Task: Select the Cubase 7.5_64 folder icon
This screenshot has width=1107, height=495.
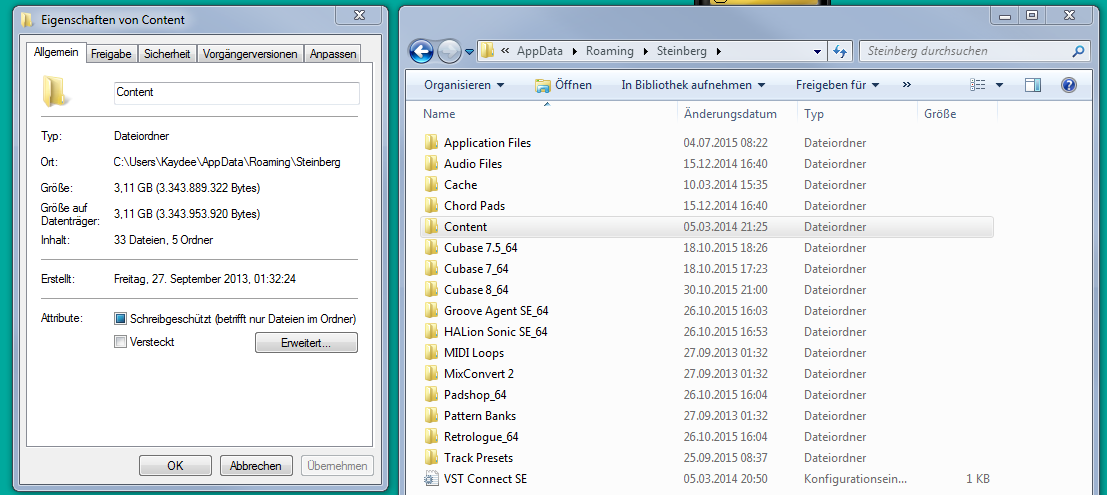Action: [431, 248]
